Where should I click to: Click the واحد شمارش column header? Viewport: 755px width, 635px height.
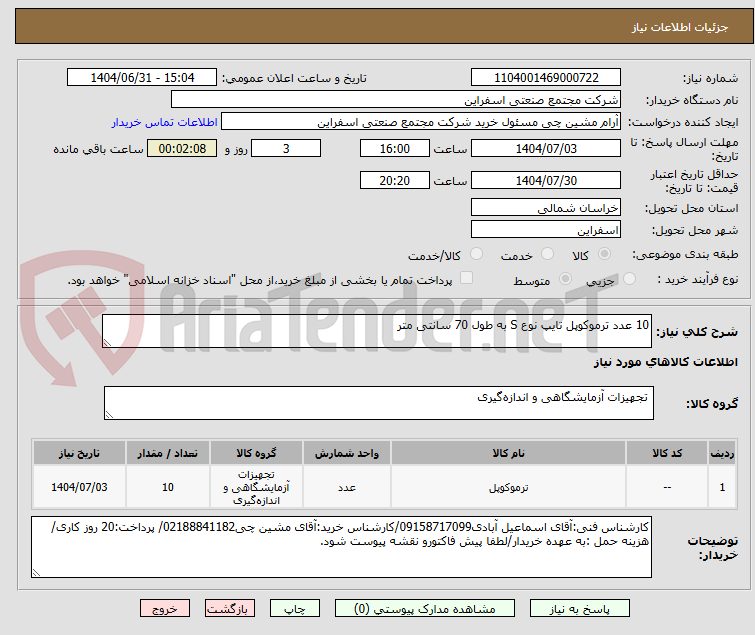tap(347, 453)
